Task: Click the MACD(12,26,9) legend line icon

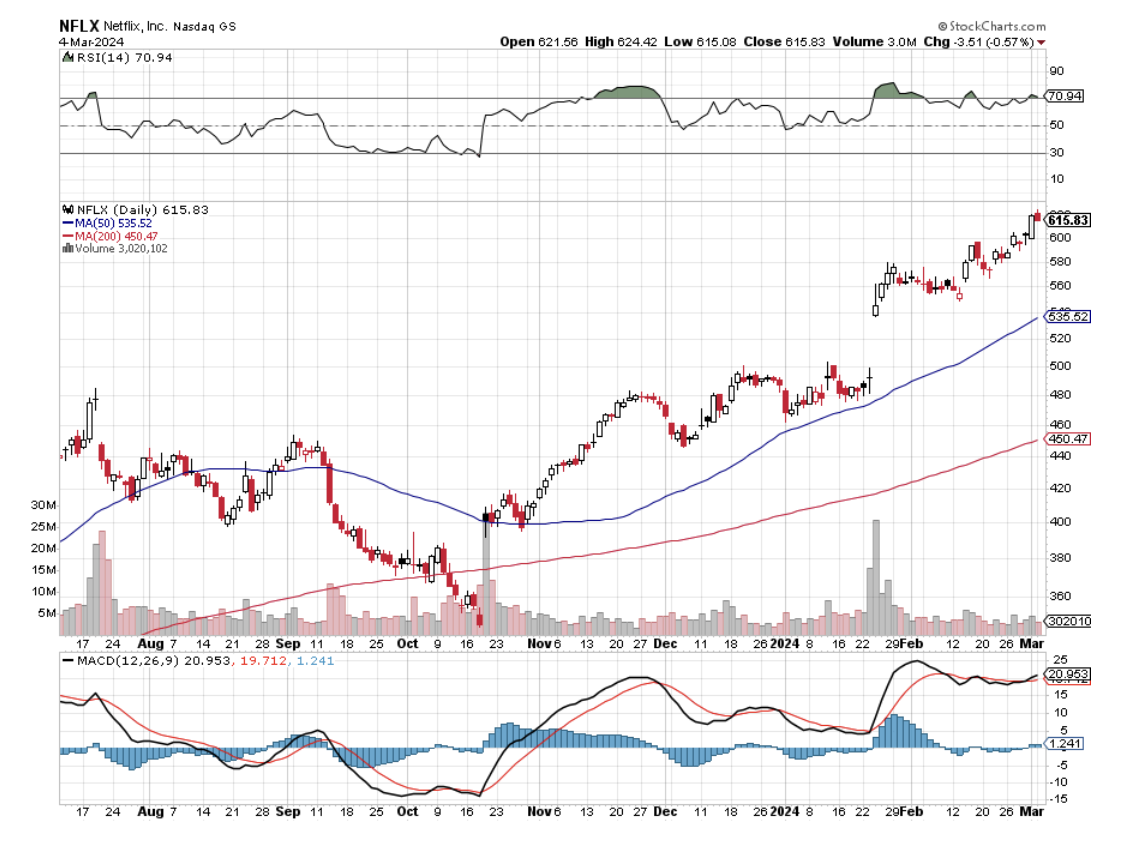Action: tap(68, 661)
